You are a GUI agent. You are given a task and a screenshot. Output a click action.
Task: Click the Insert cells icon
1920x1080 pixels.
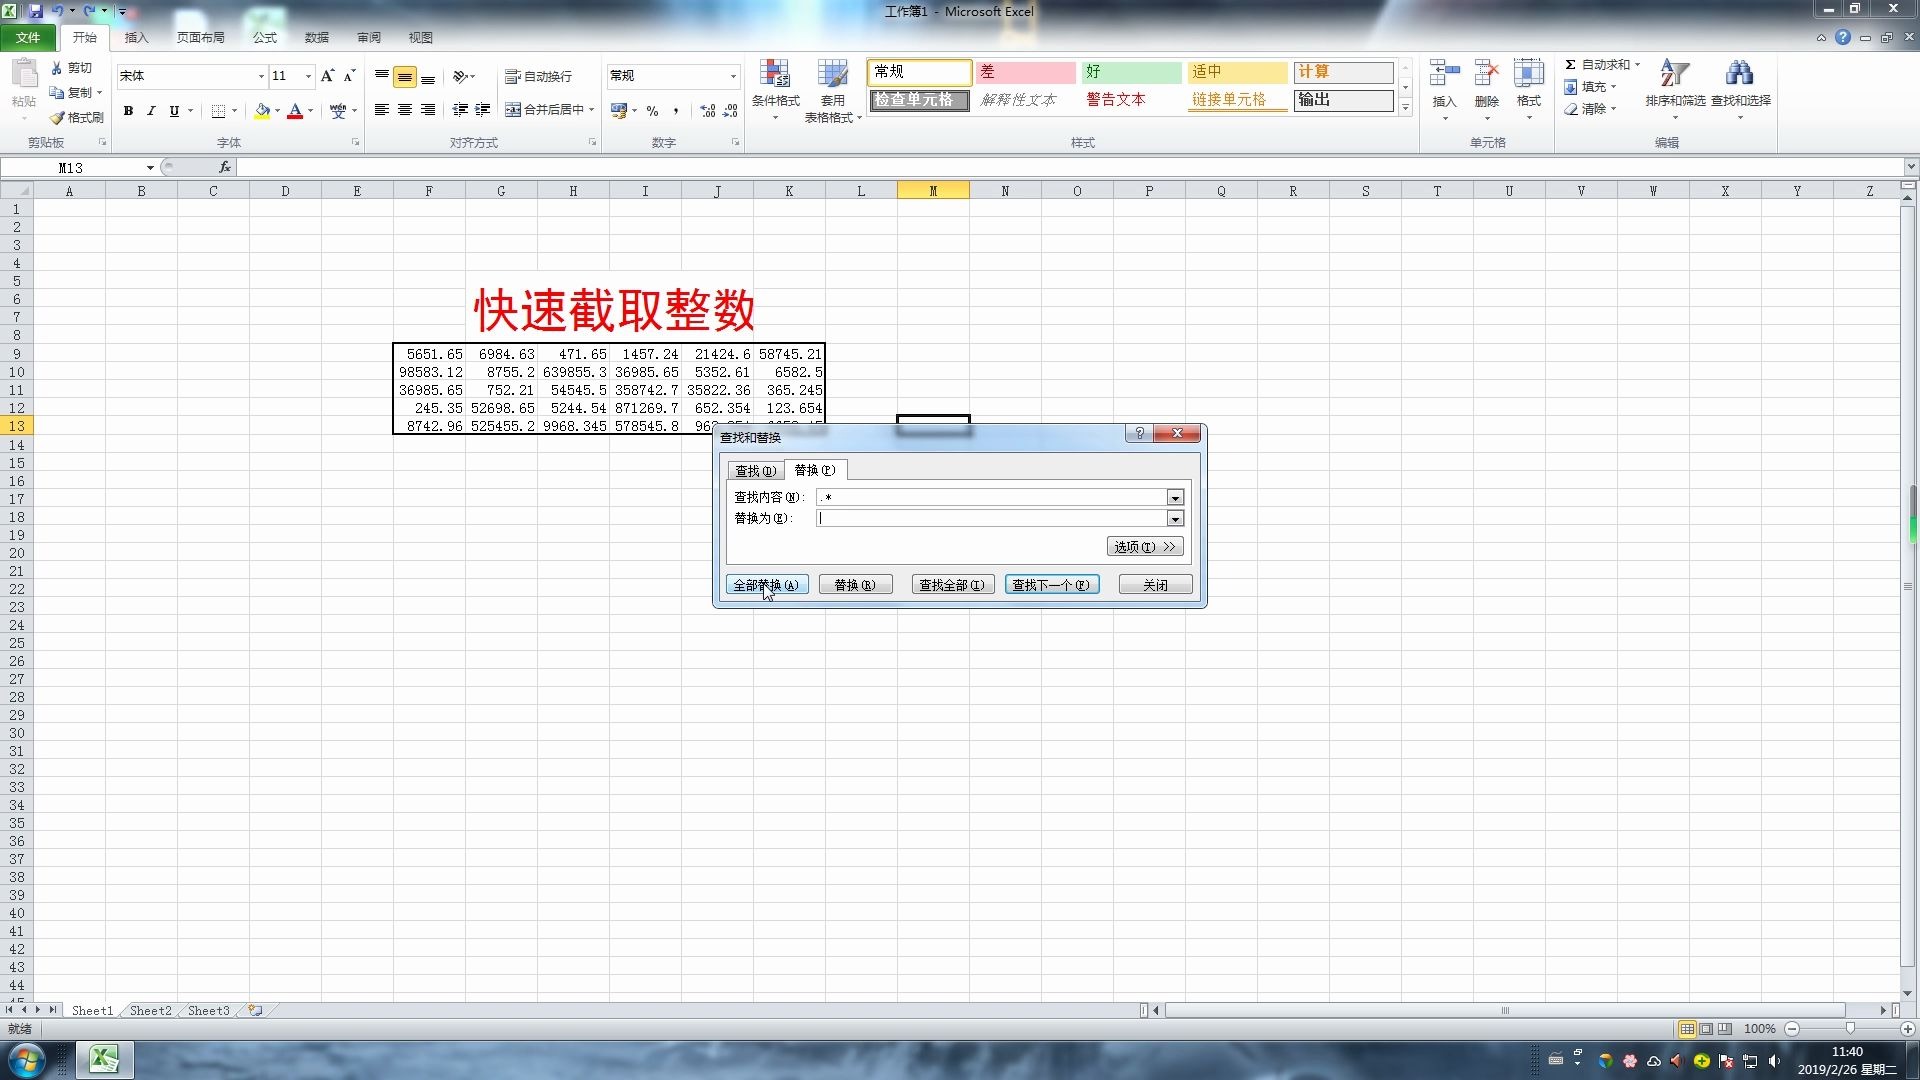pos(1444,74)
